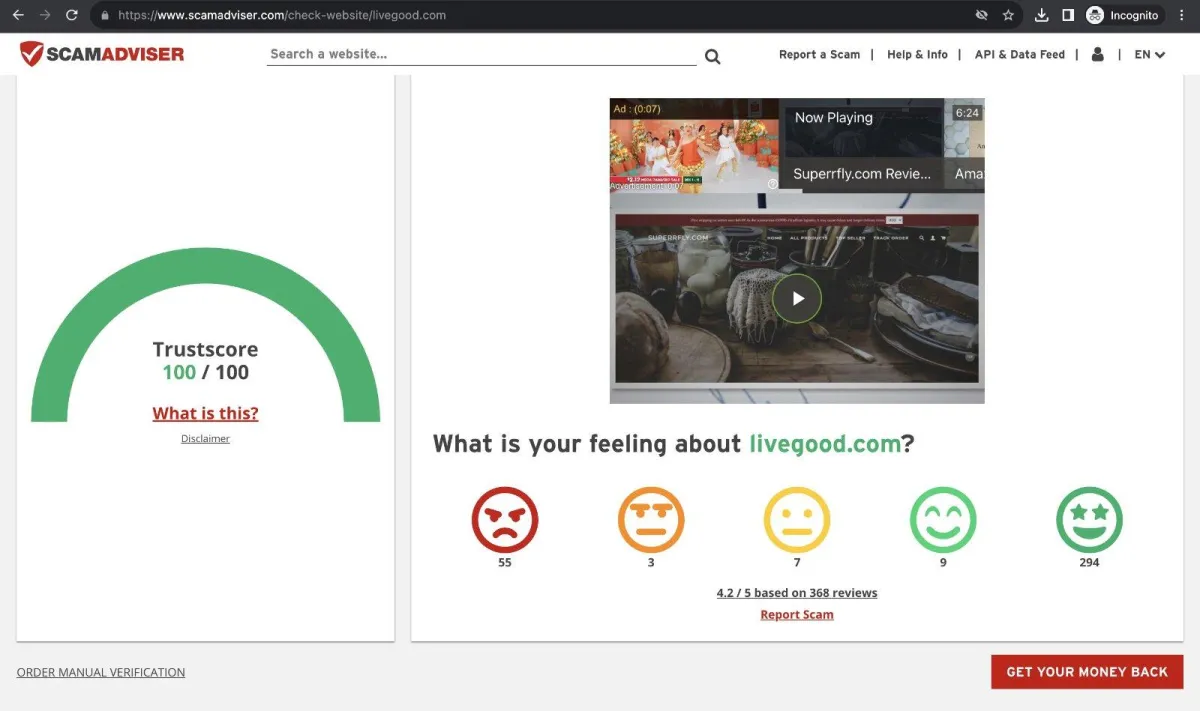Click the browser address bar URL
The image size is (1200, 711).
click(282, 16)
